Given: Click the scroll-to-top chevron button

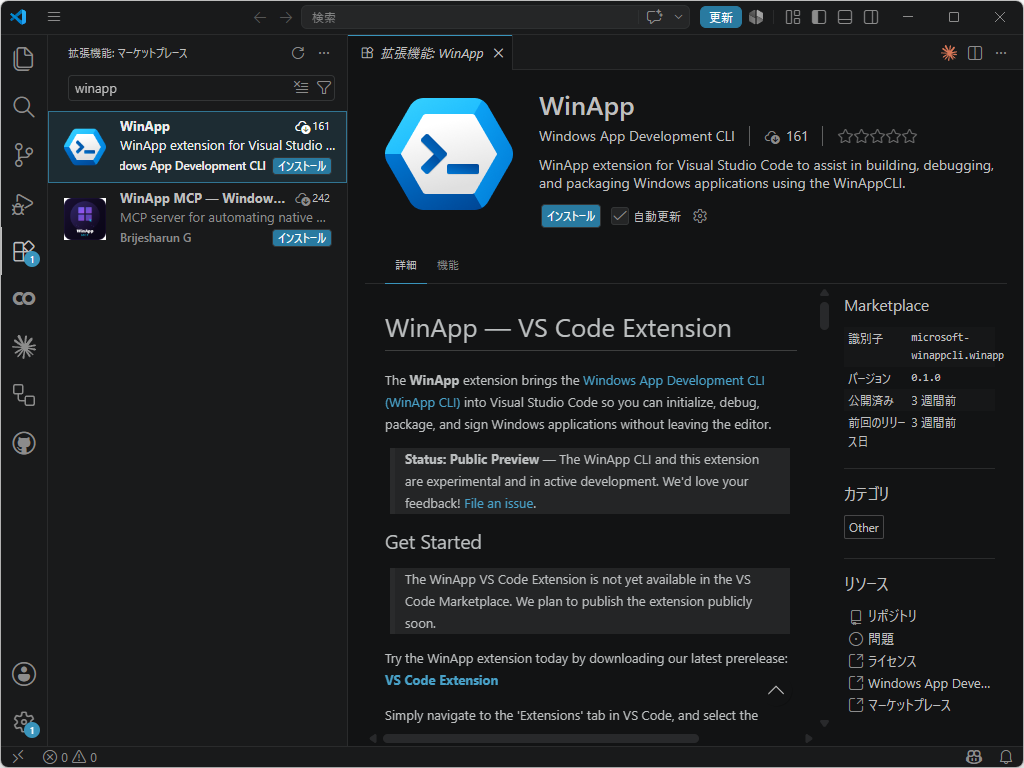Looking at the screenshot, I should point(776,690).
